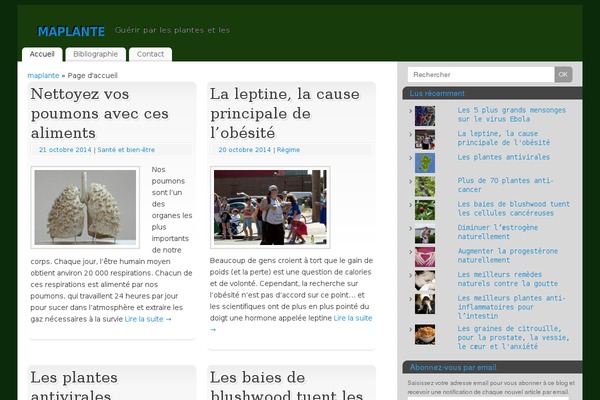Open thumbnail for the leptine sidebar entry

pos(425,139)
